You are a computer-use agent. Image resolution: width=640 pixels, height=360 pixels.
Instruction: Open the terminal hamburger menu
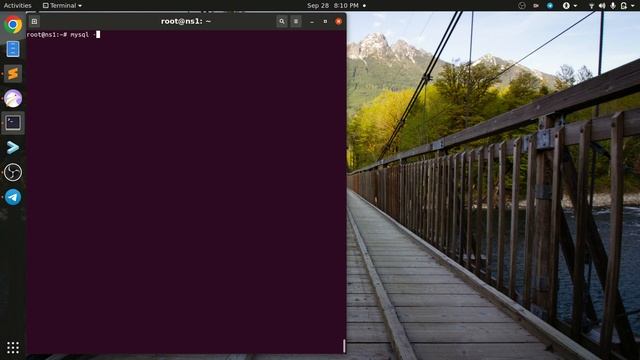[296, 21]
